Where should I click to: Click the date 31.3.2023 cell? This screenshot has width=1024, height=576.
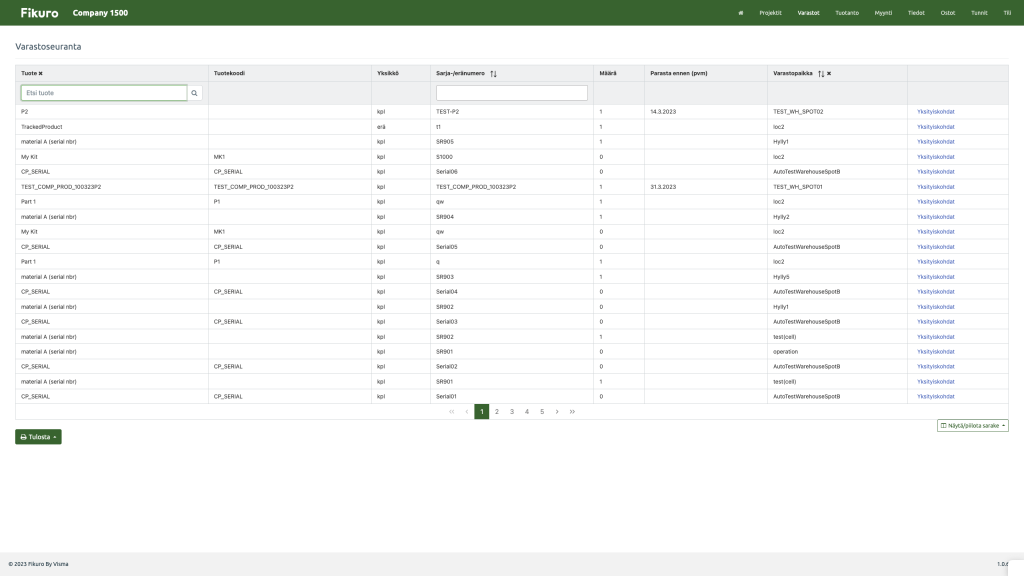click(x=663, y=187)
